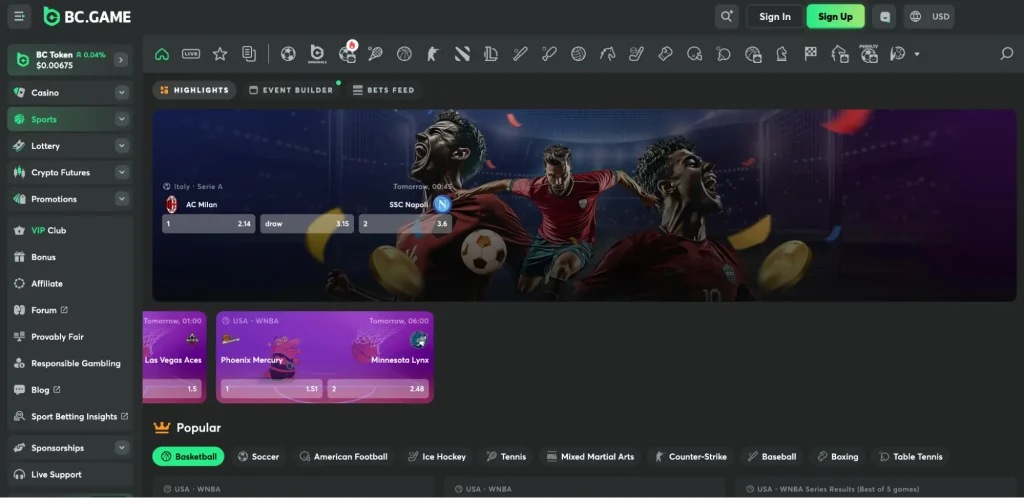Select the racing checkered flag icon
Screen dimensions: 1024x498
pos(812,54)
